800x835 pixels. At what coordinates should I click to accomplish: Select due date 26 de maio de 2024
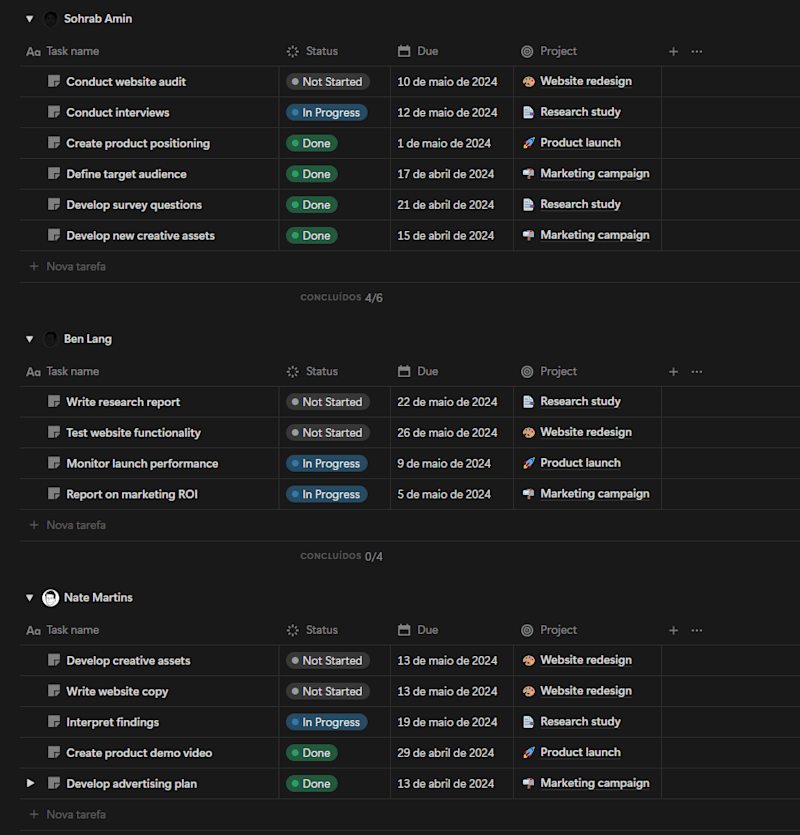(447, 432)
